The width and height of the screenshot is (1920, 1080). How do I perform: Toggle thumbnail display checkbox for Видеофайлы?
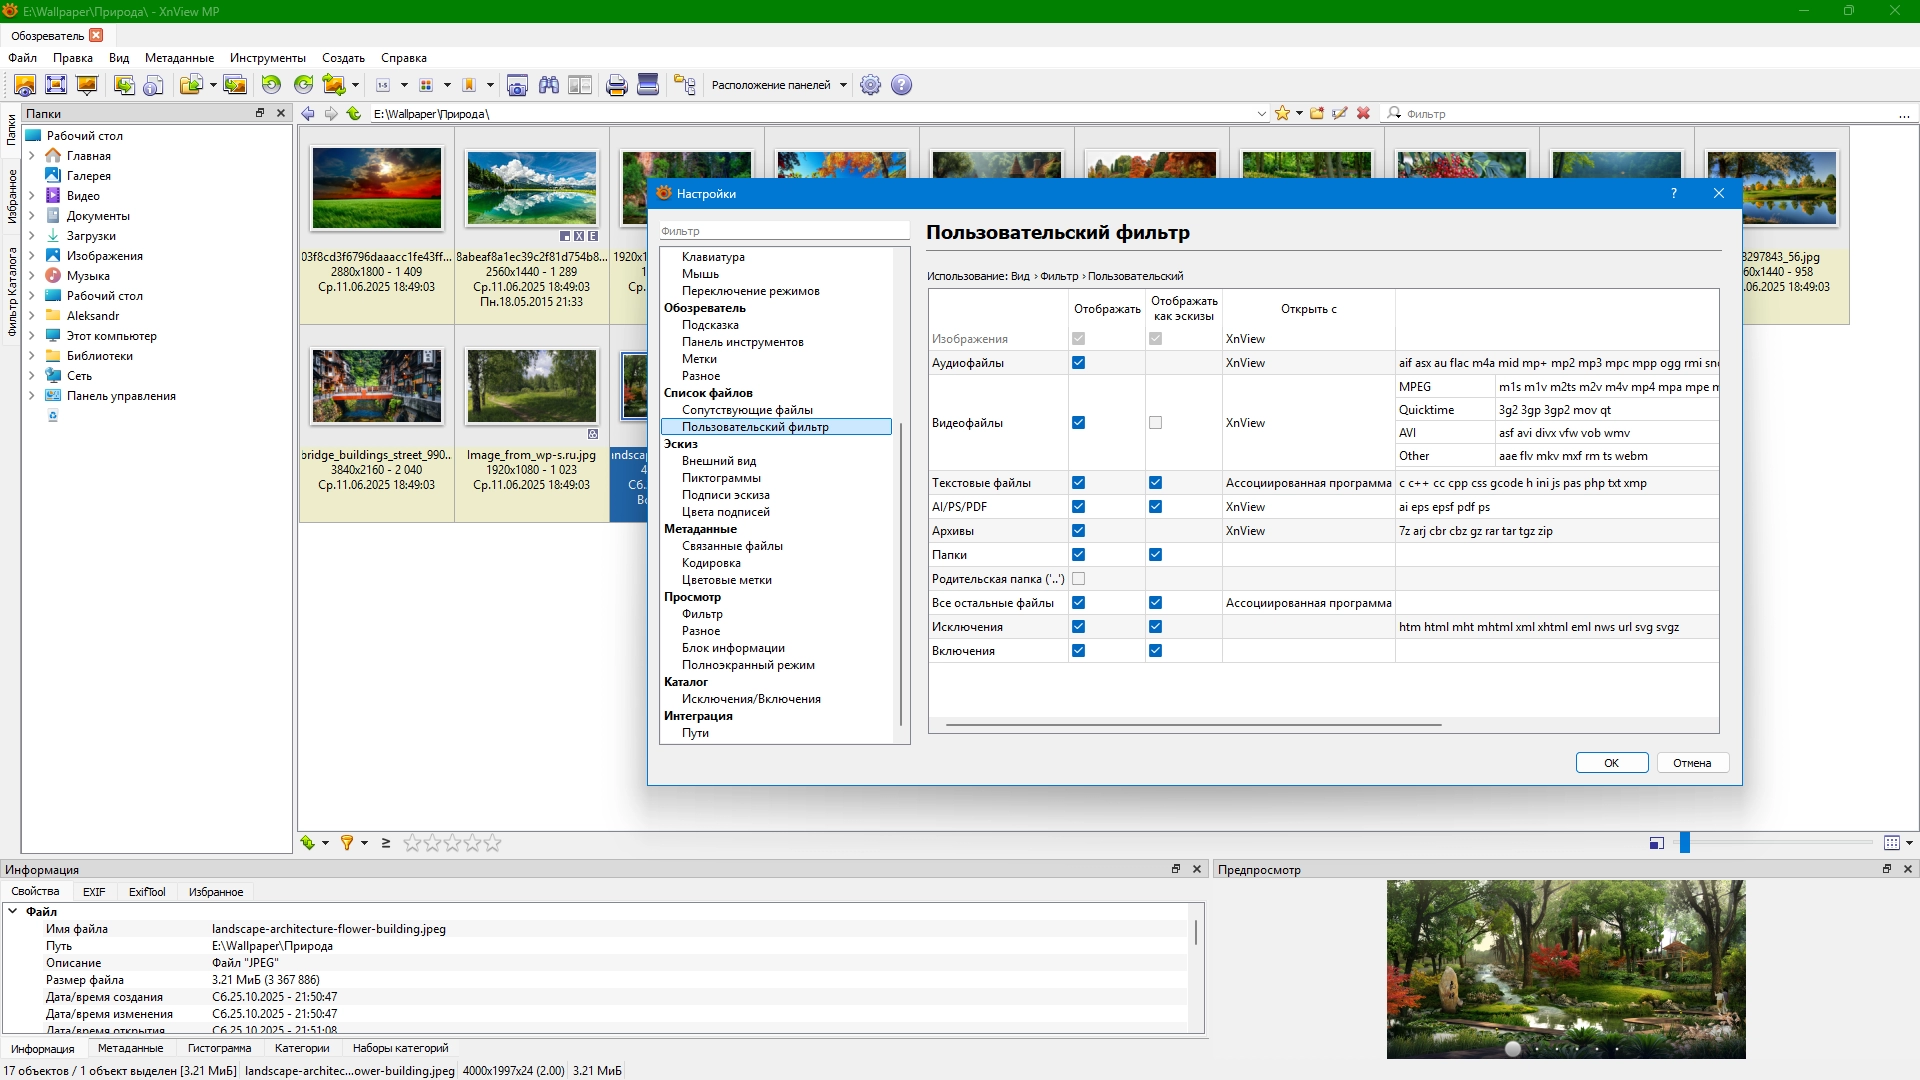1155,423
